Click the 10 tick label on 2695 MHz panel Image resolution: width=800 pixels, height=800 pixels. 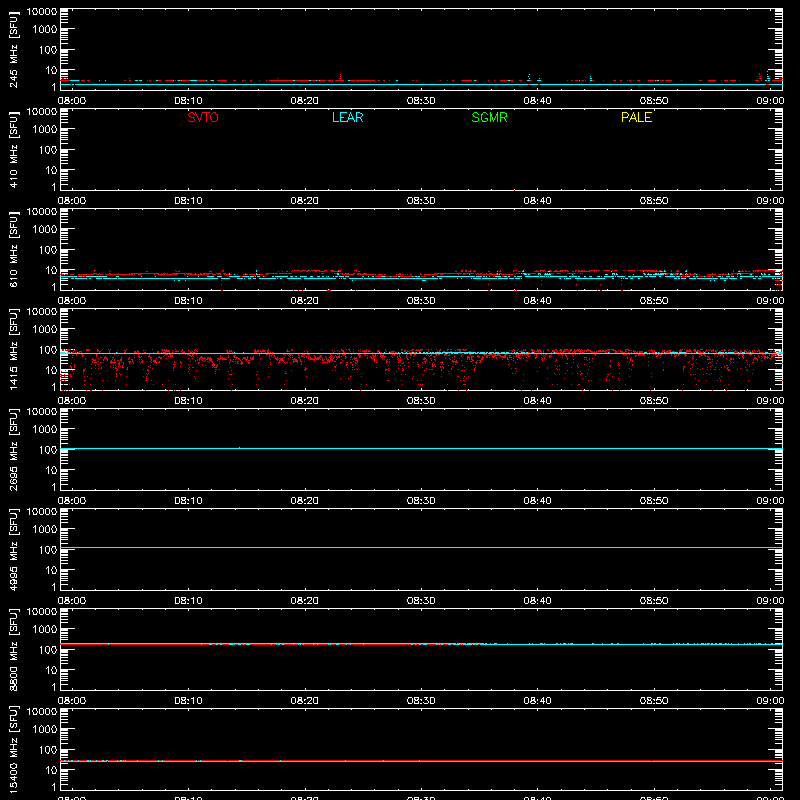pyautogui.click(x=52, y=470)
